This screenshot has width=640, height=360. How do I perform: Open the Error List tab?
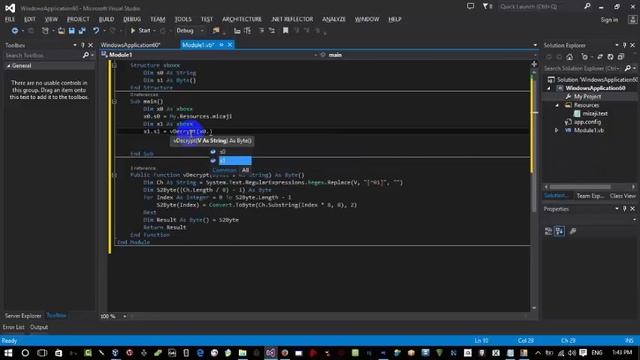pos(13,327)
